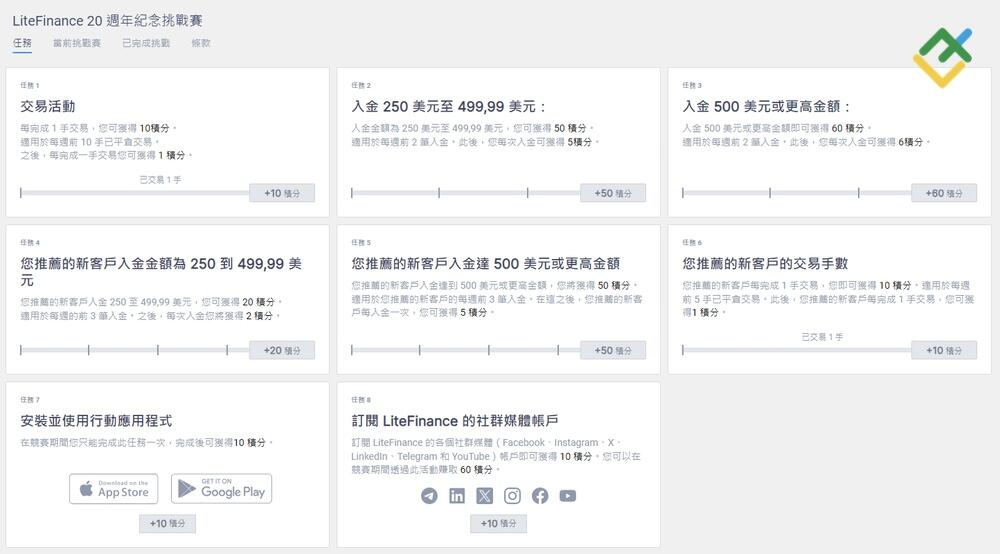Image resolution: width=1000 pixels, height=554 pixels.
Task: Click the 任務 8 label
Action: point(360,400)
